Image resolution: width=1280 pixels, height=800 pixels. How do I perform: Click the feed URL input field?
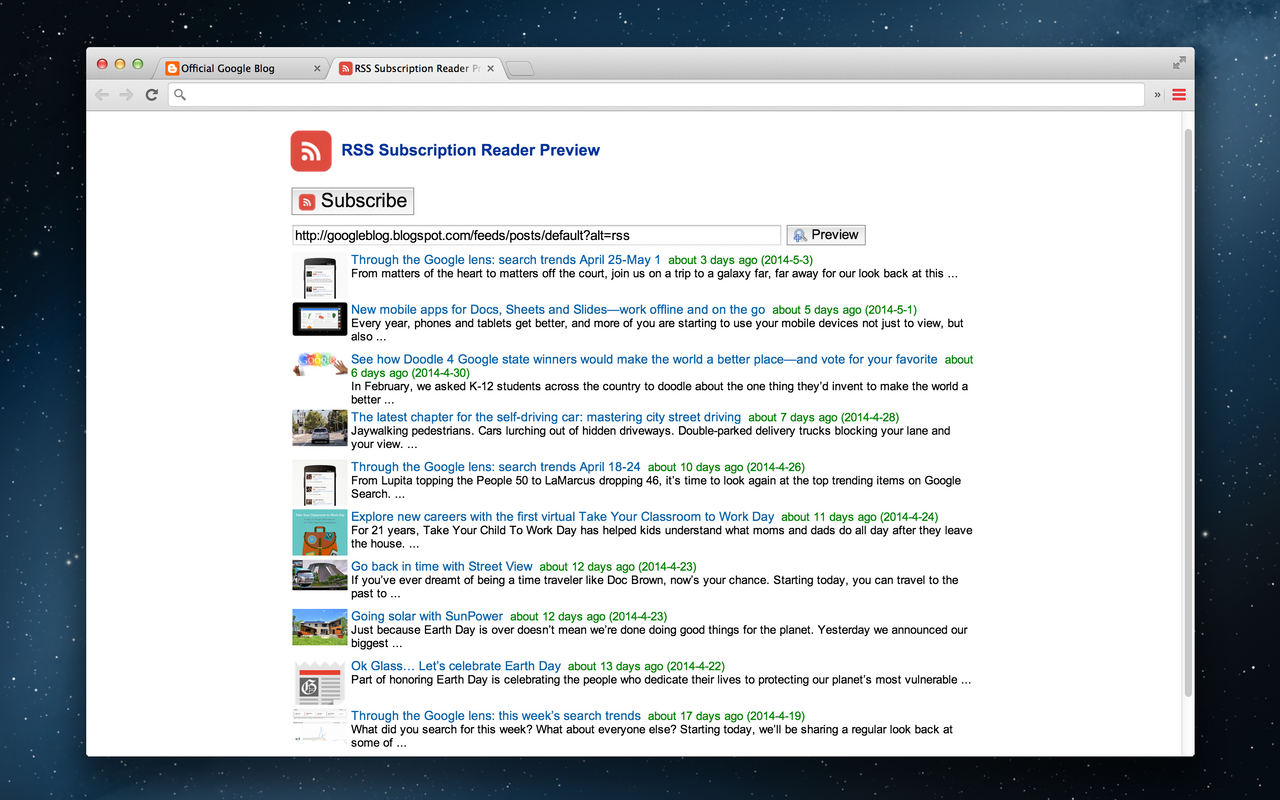[x=536, y=235]
